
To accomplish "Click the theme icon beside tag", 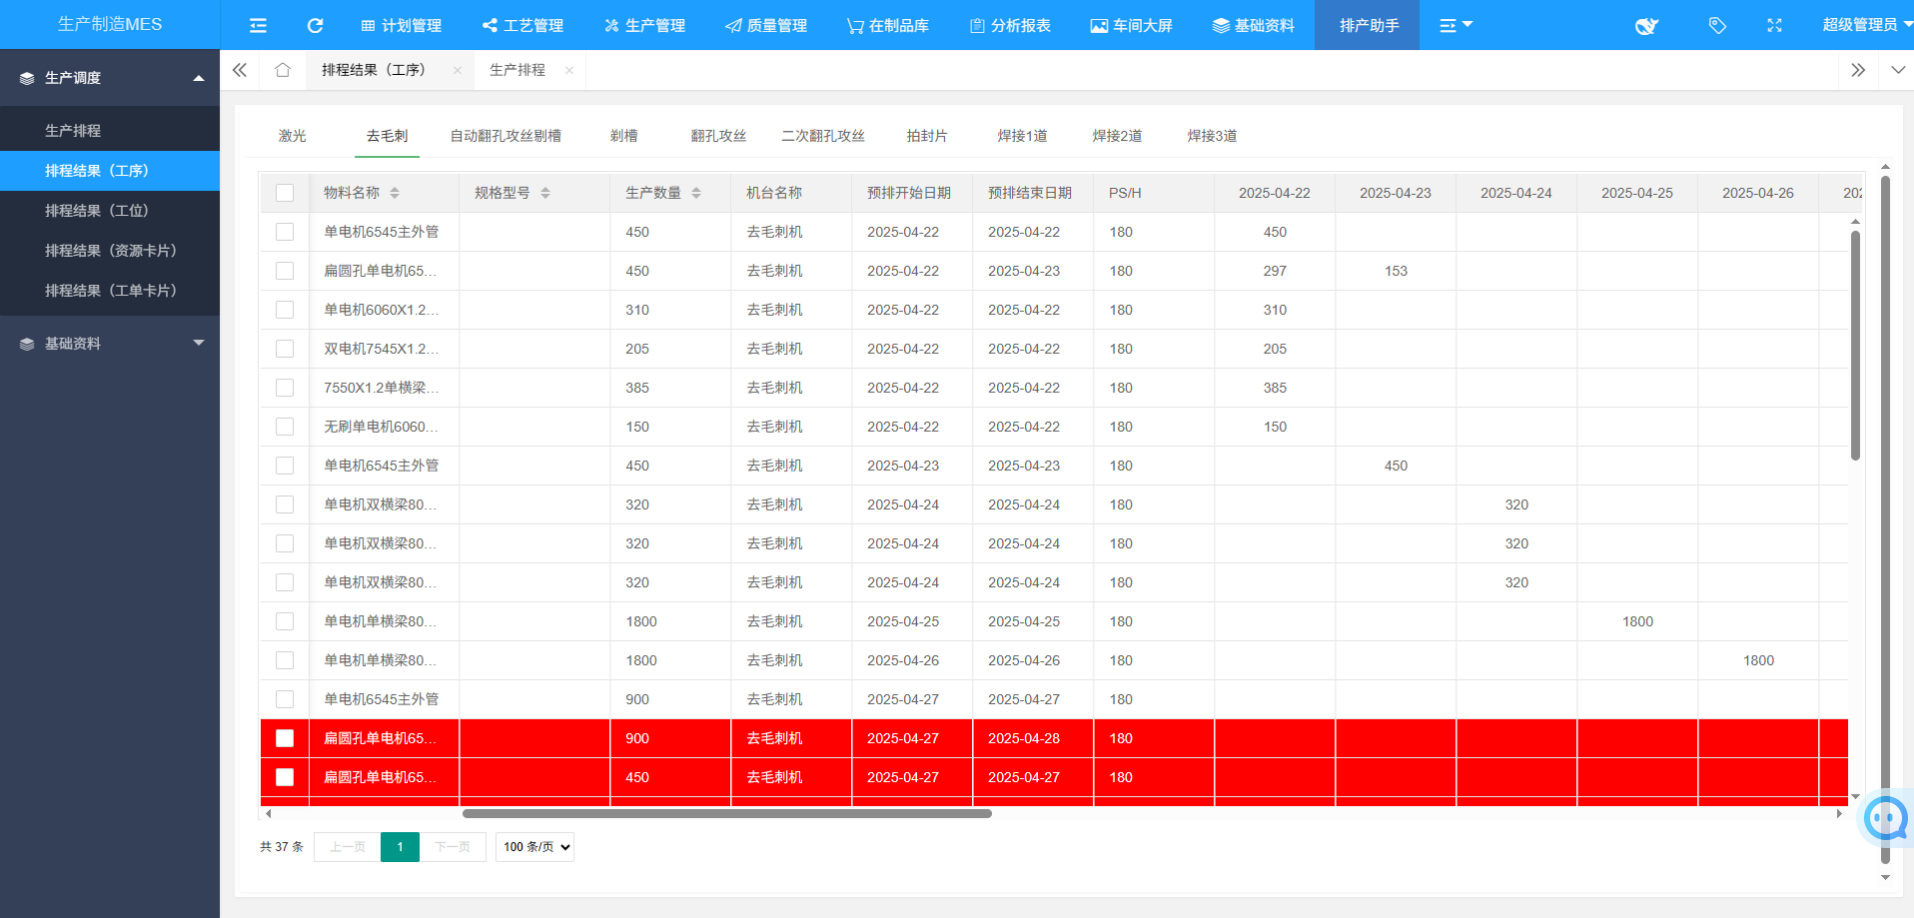I will 1646,26.
